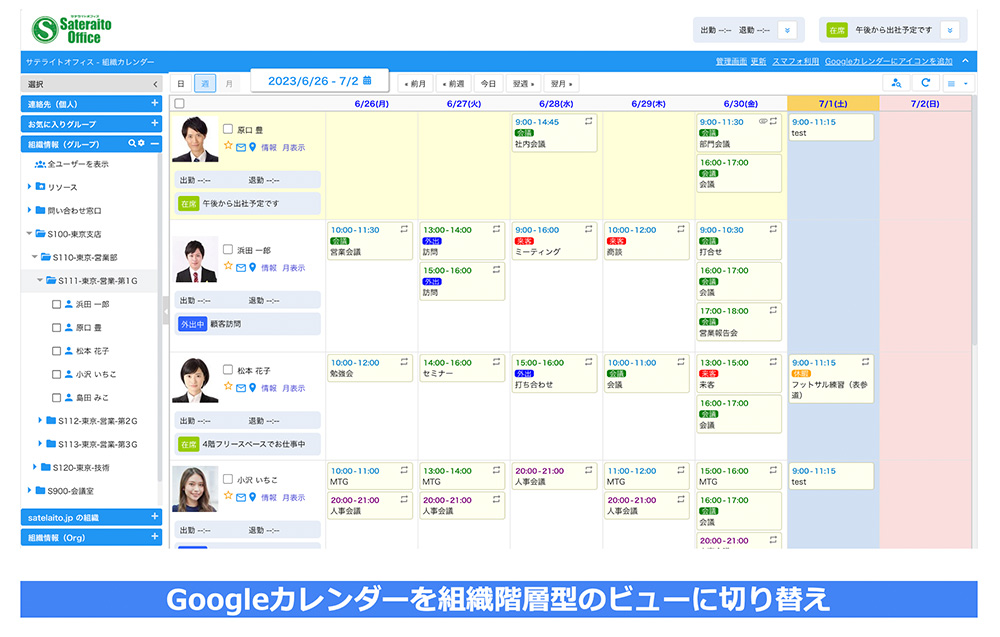Viewport: 1000px width, 637px height.
Task: Click the リソース folder icon
Action: 40,186
